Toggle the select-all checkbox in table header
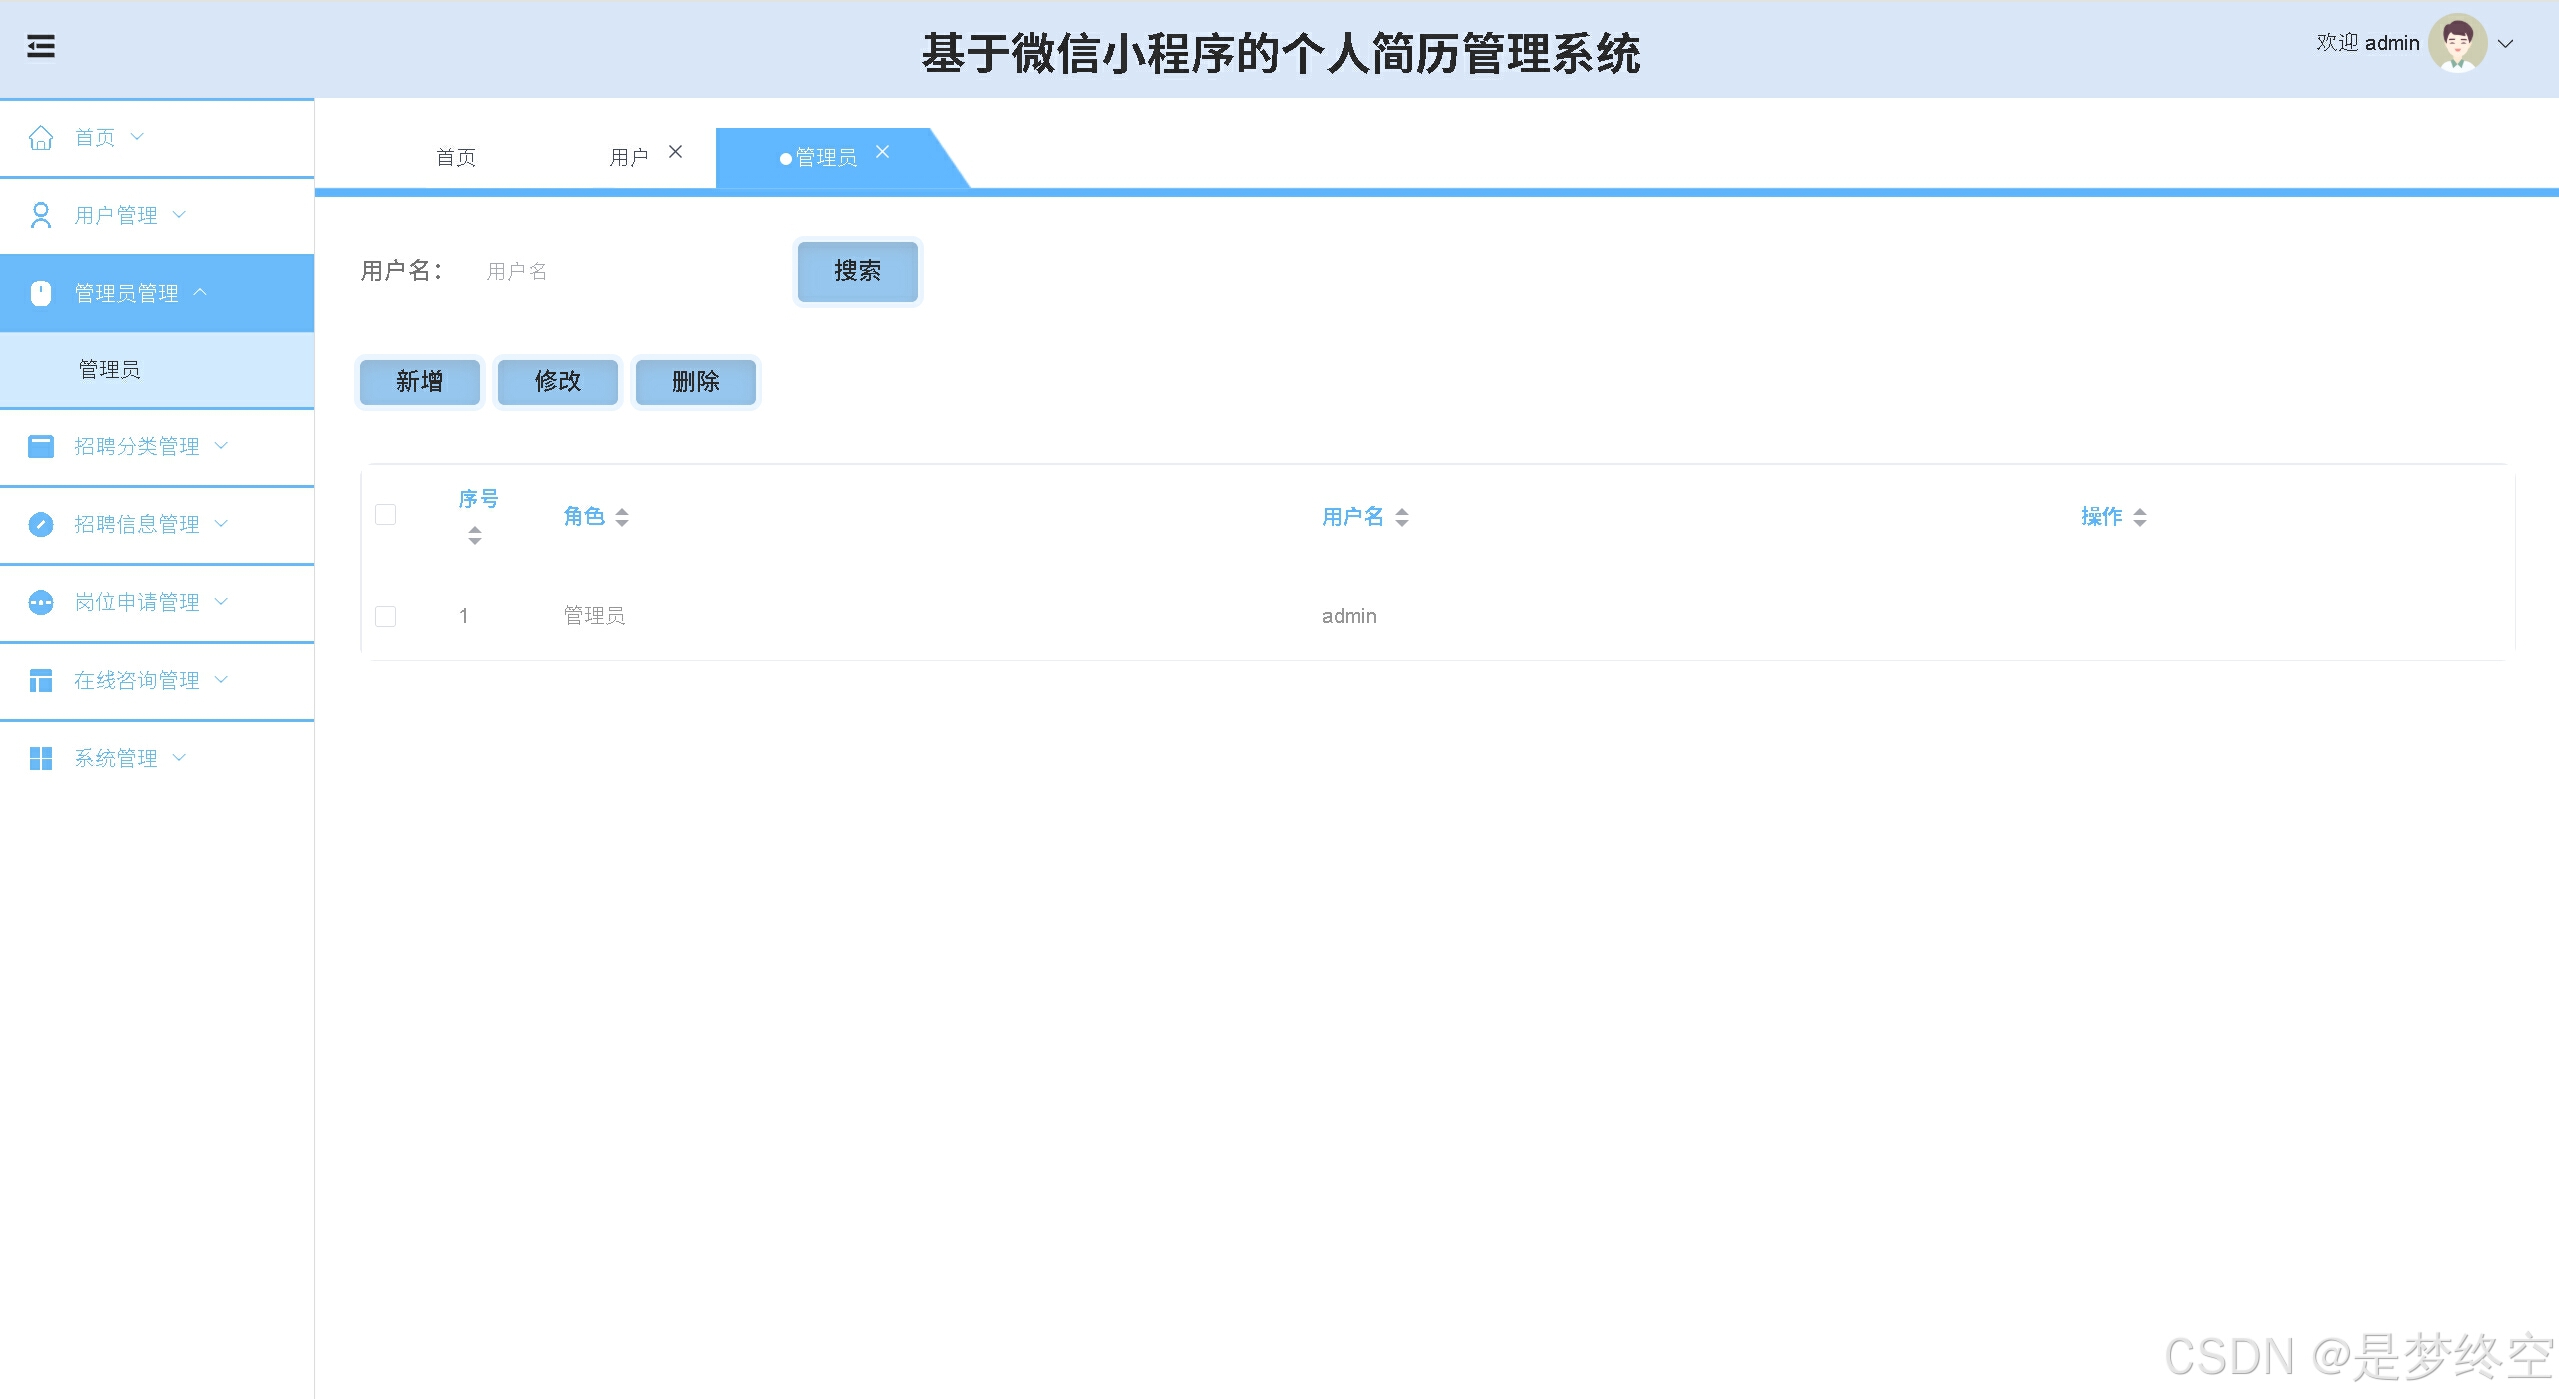Viewport: 2559px width, 1399px height. point(385,514)
